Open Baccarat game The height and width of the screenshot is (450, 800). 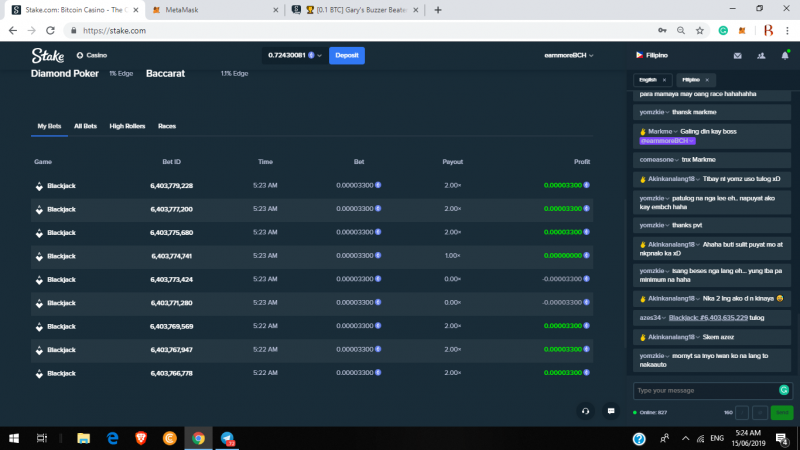point(165,73)
